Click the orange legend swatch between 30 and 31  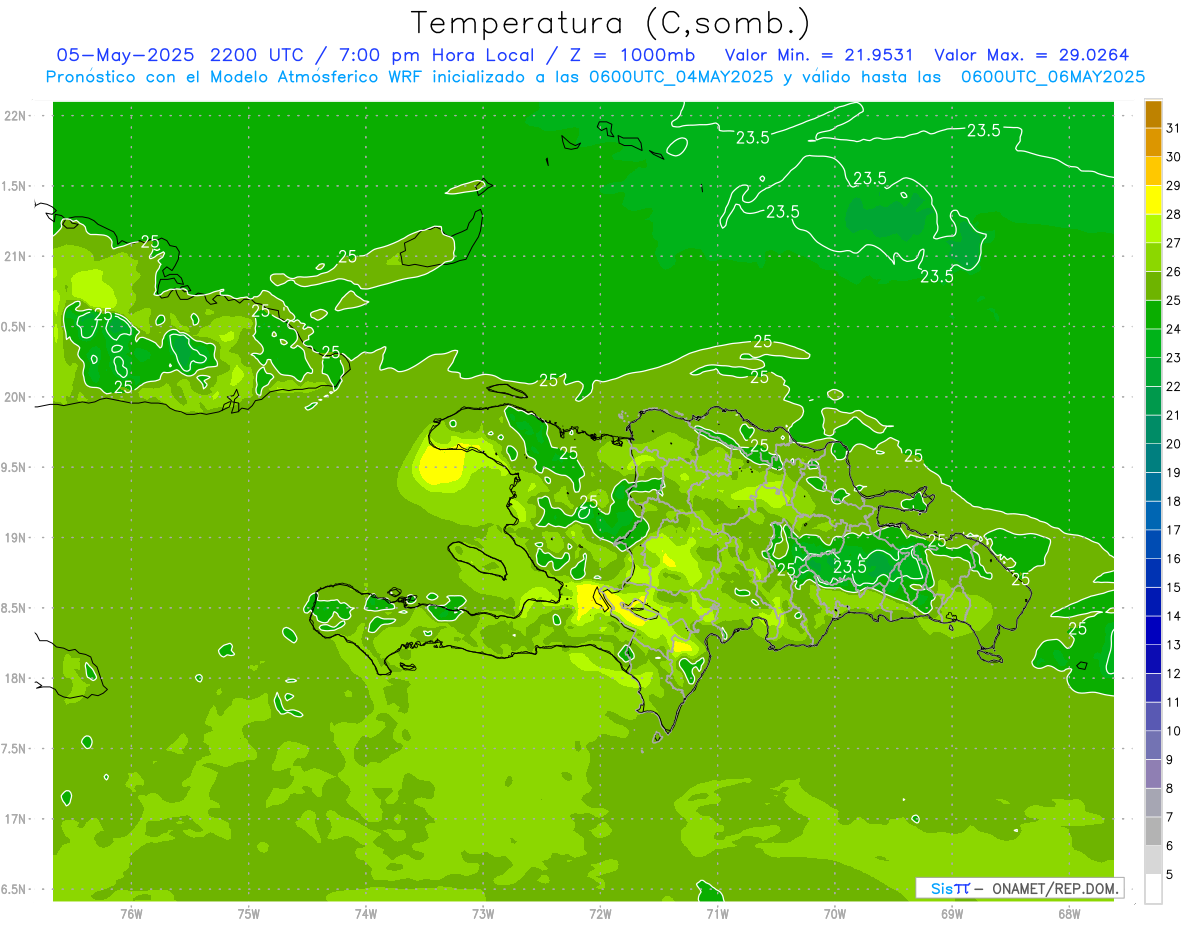[1153, 143]
